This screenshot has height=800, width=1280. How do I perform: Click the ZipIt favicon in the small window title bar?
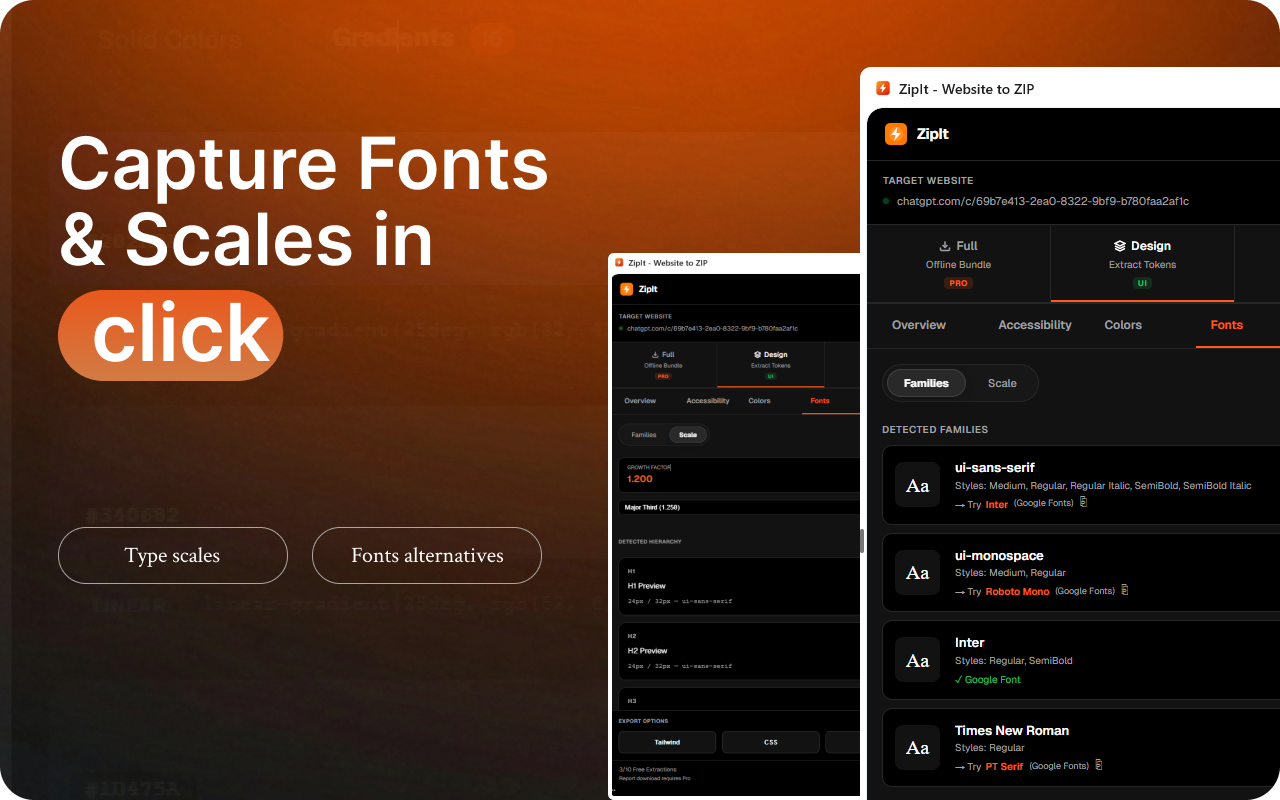pos(619,263)
